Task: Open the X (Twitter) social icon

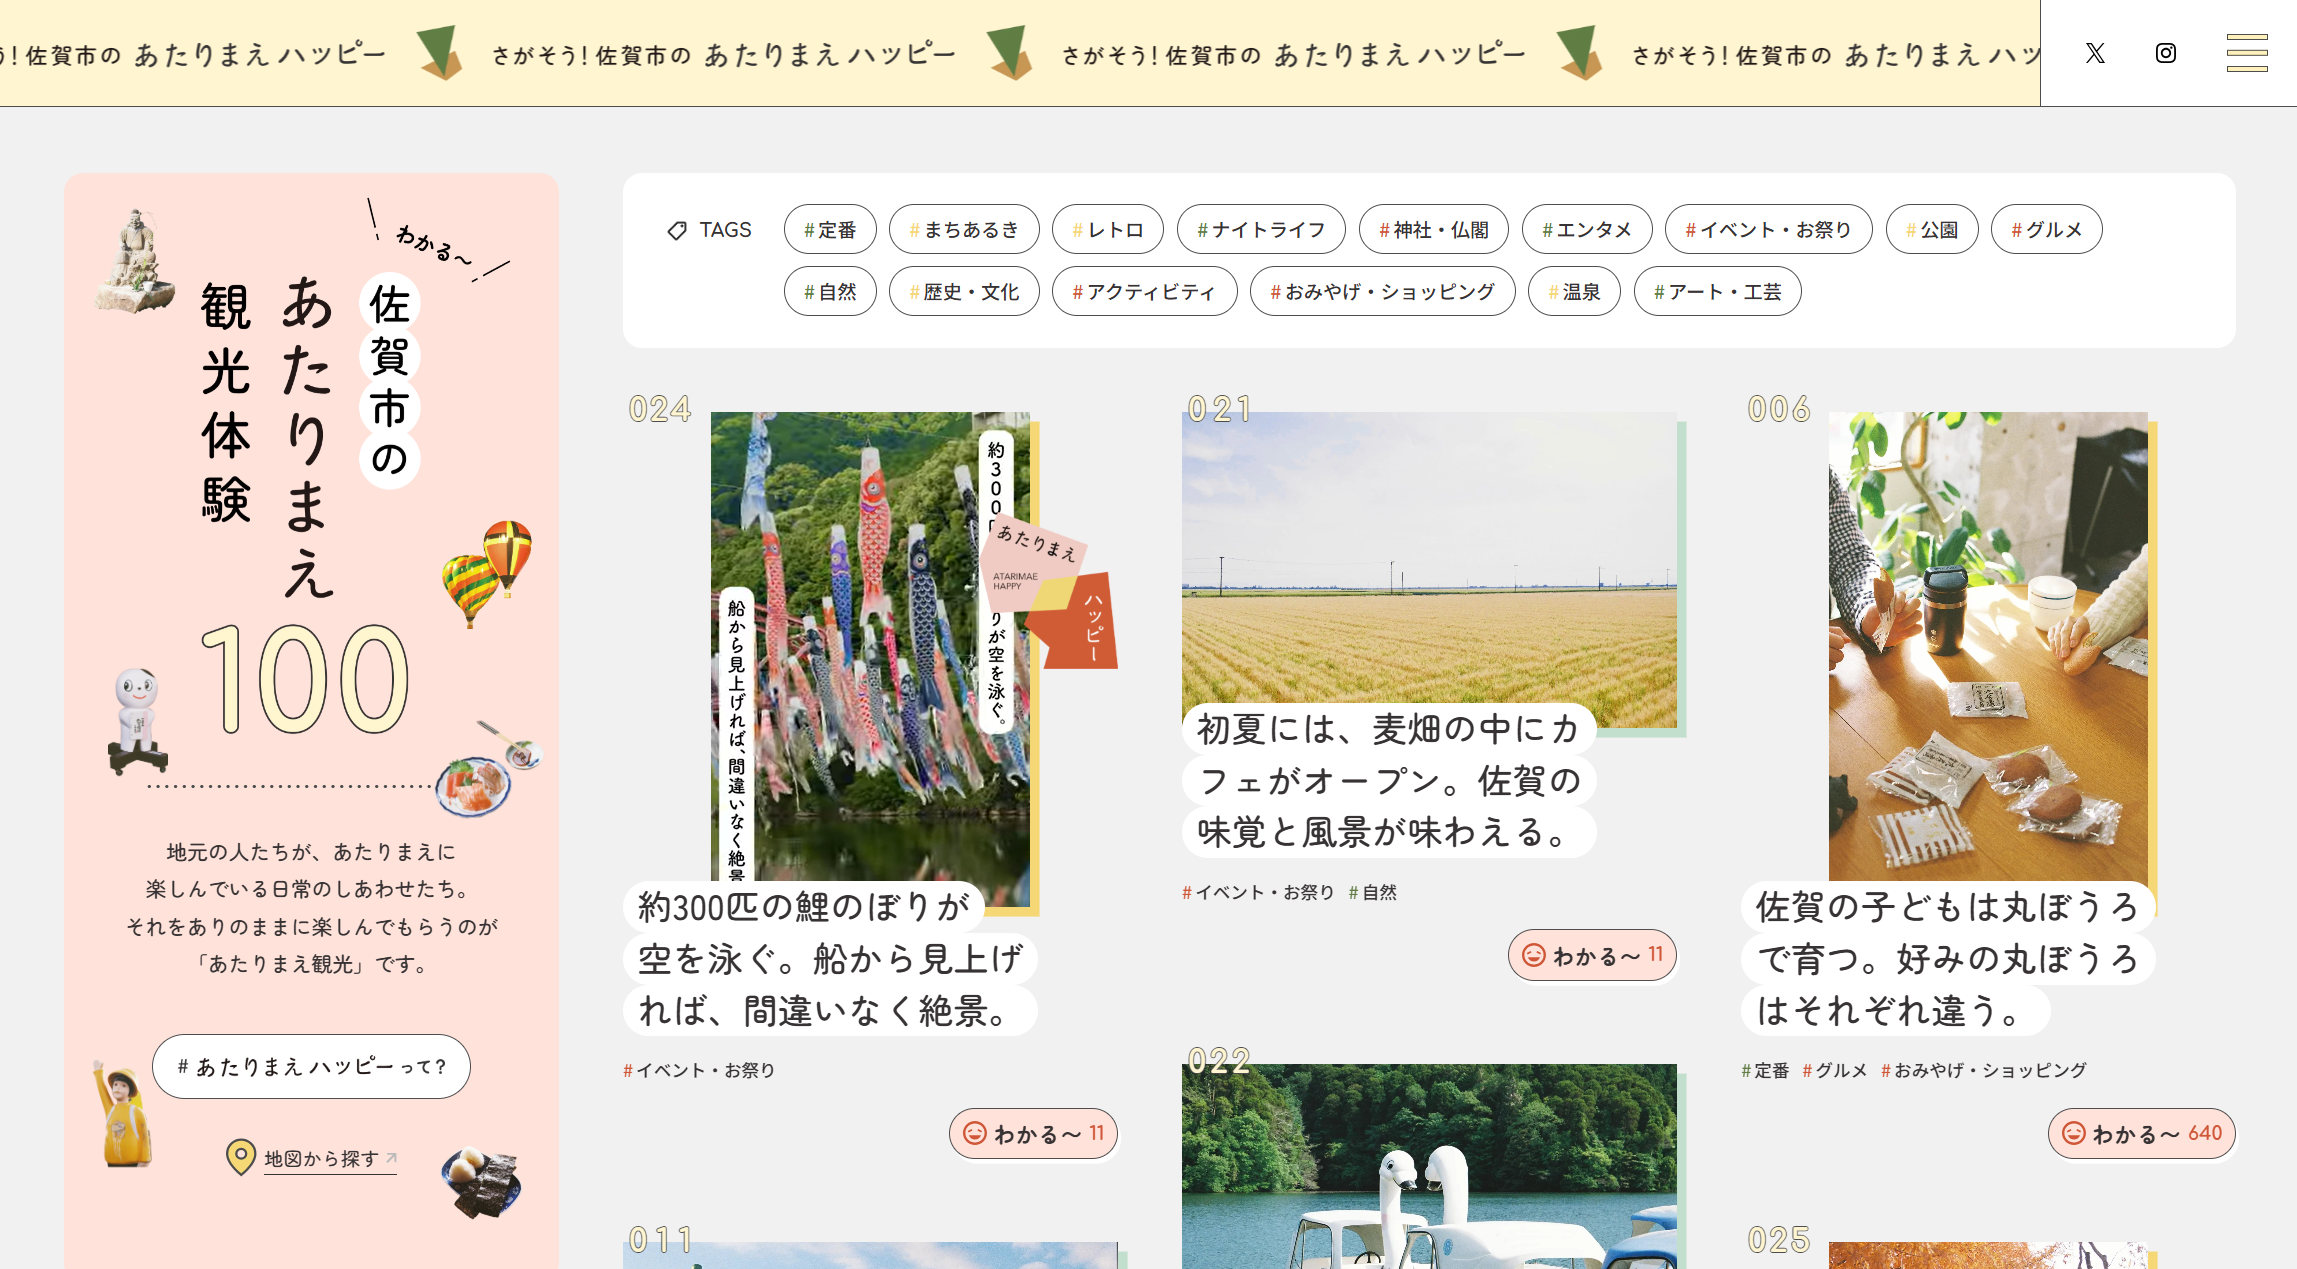Action: point(2095,53)
